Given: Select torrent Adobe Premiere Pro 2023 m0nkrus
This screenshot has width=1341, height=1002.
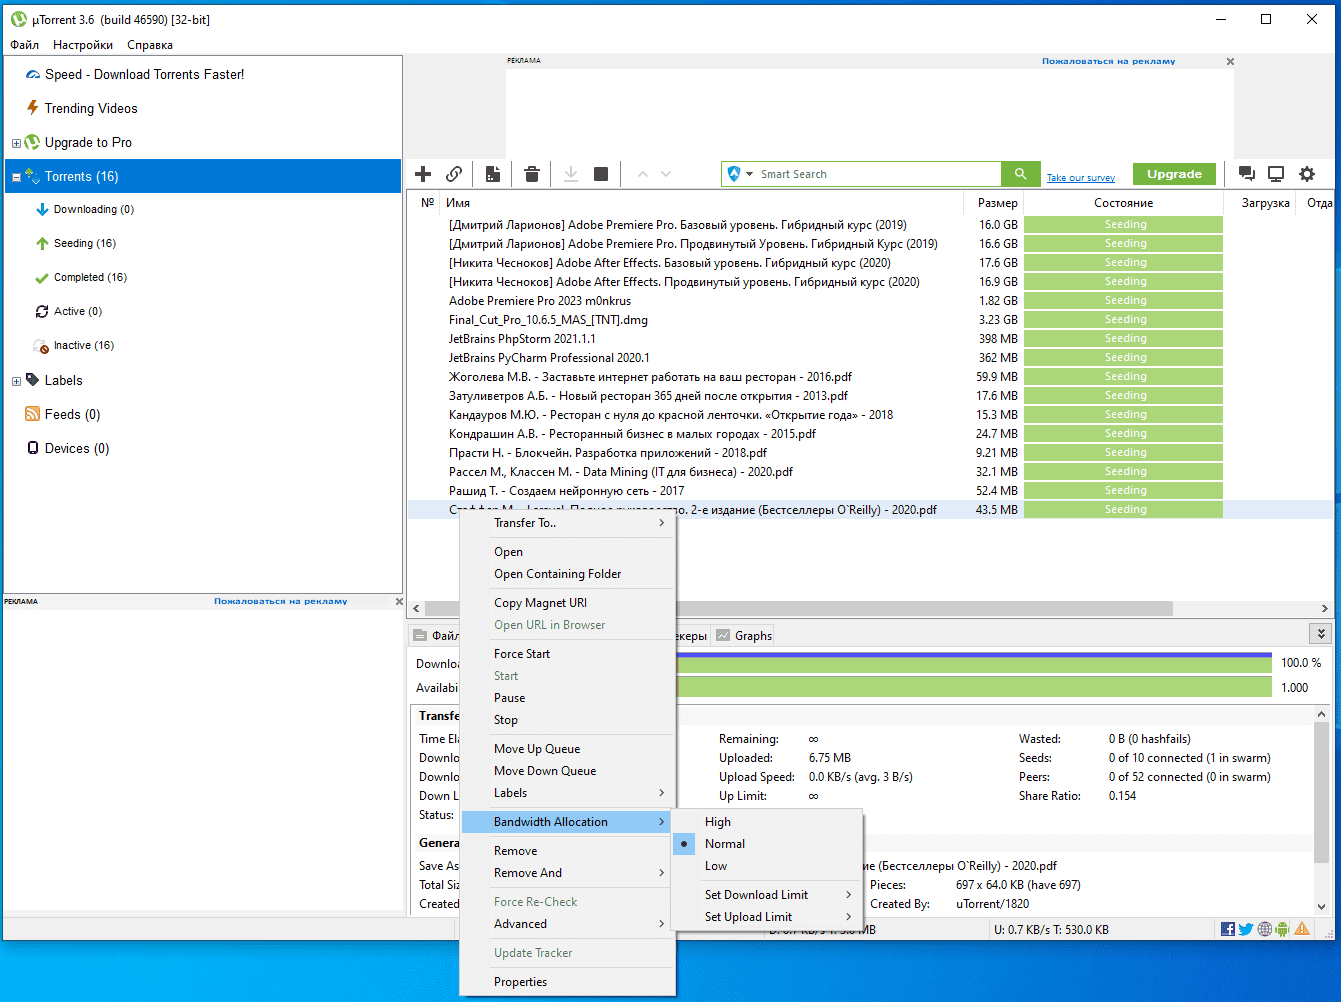Looking at the screenshot, I should pyautogui.click(x=540, y=301).
